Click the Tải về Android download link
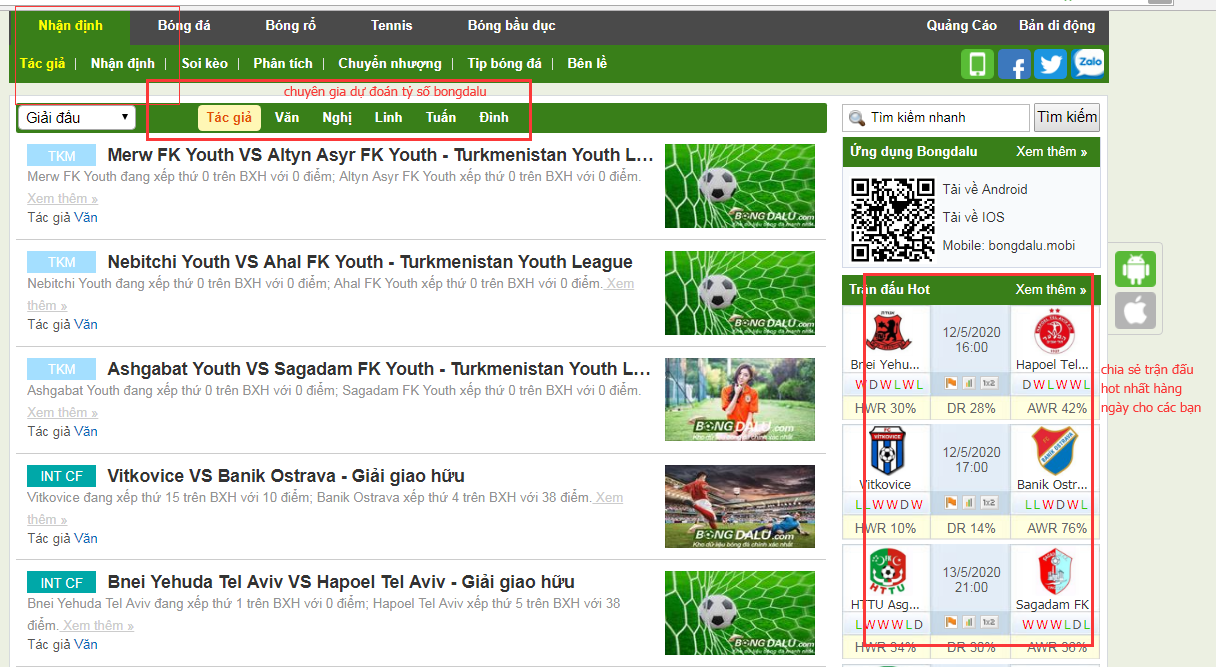 click(x=984, y=189)
